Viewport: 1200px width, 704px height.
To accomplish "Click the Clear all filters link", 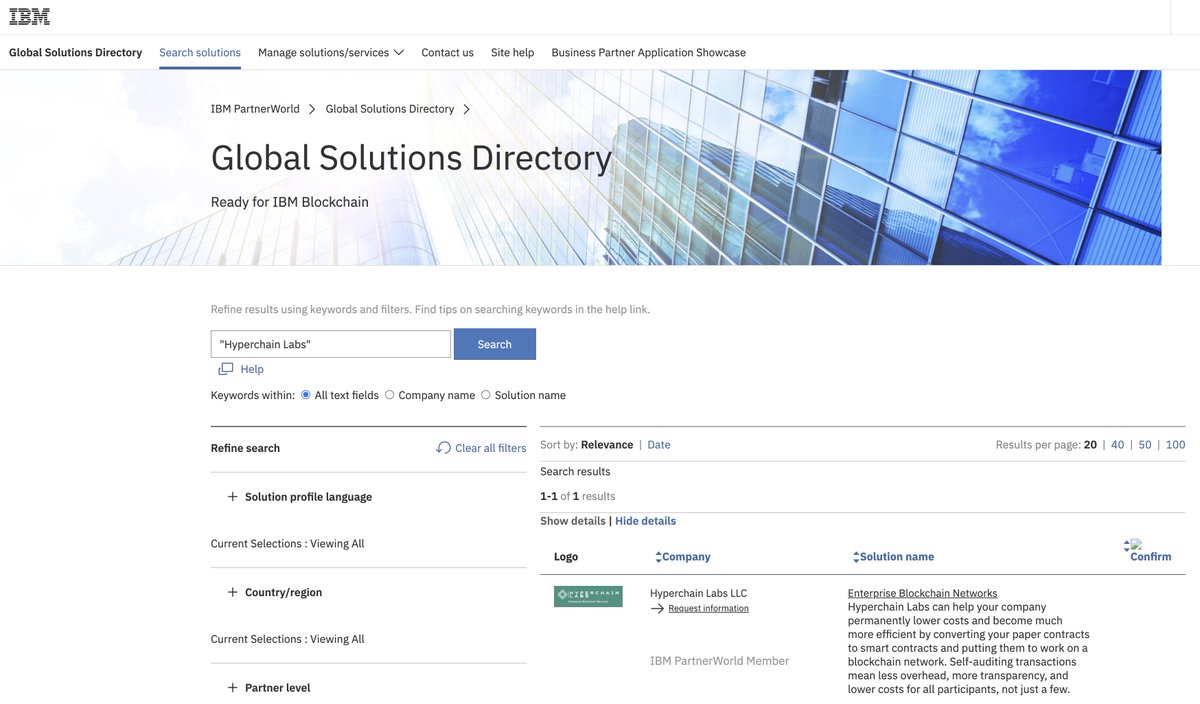I will click(490, 448).
